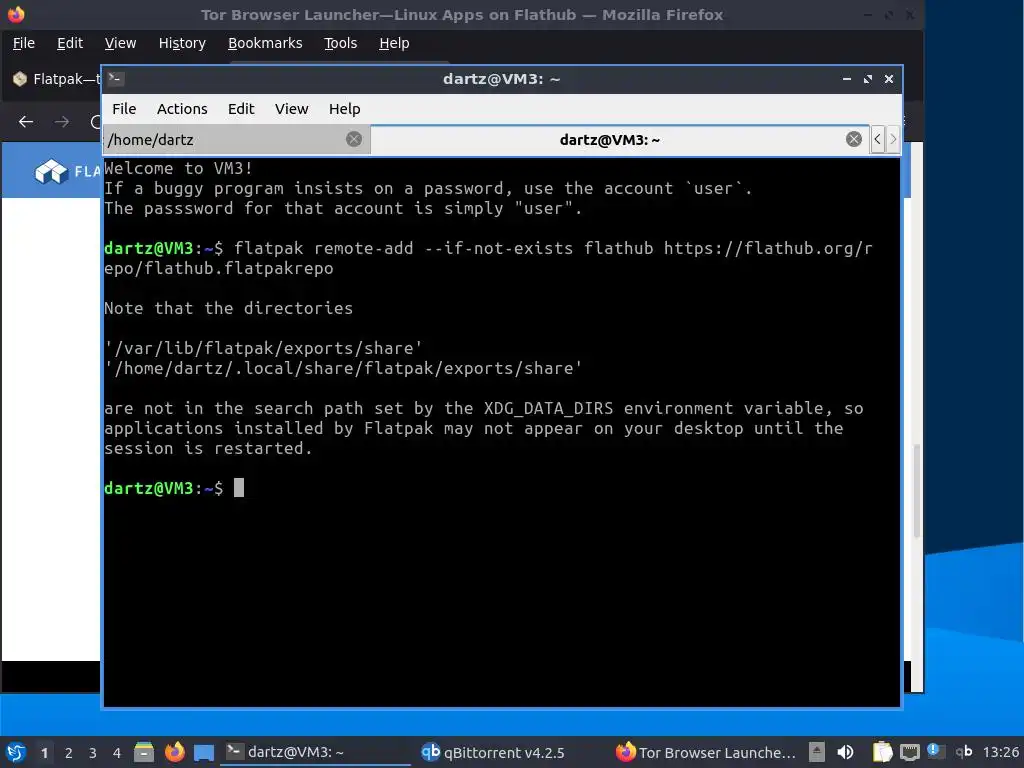This screenshot has width=1024, height=768.
Task: Switch to workspace 3
Action: pos(93,753)
